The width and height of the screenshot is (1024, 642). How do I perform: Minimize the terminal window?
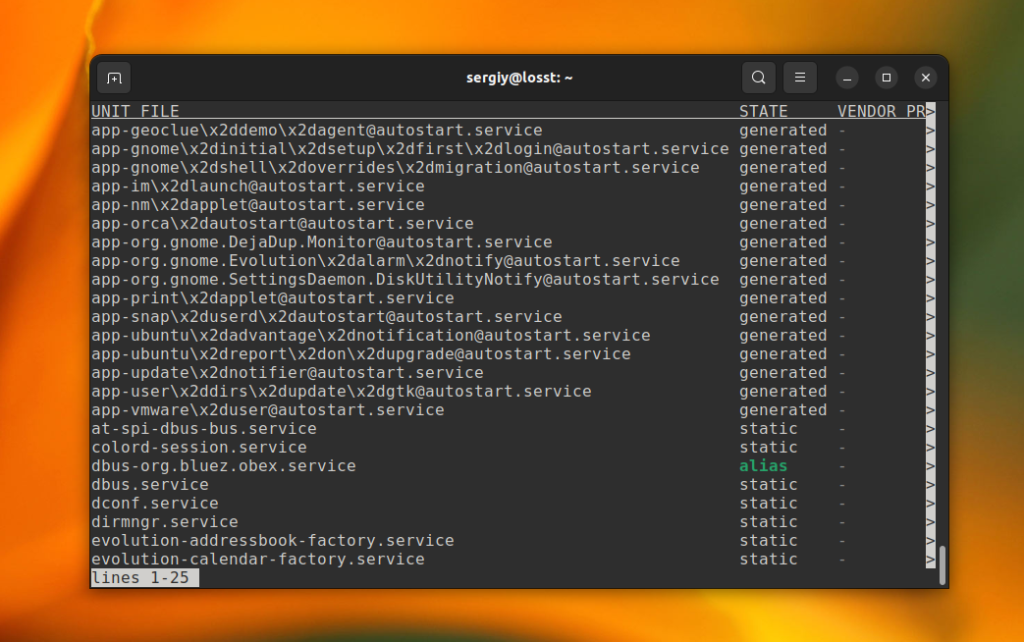click(x=847, y=78)
